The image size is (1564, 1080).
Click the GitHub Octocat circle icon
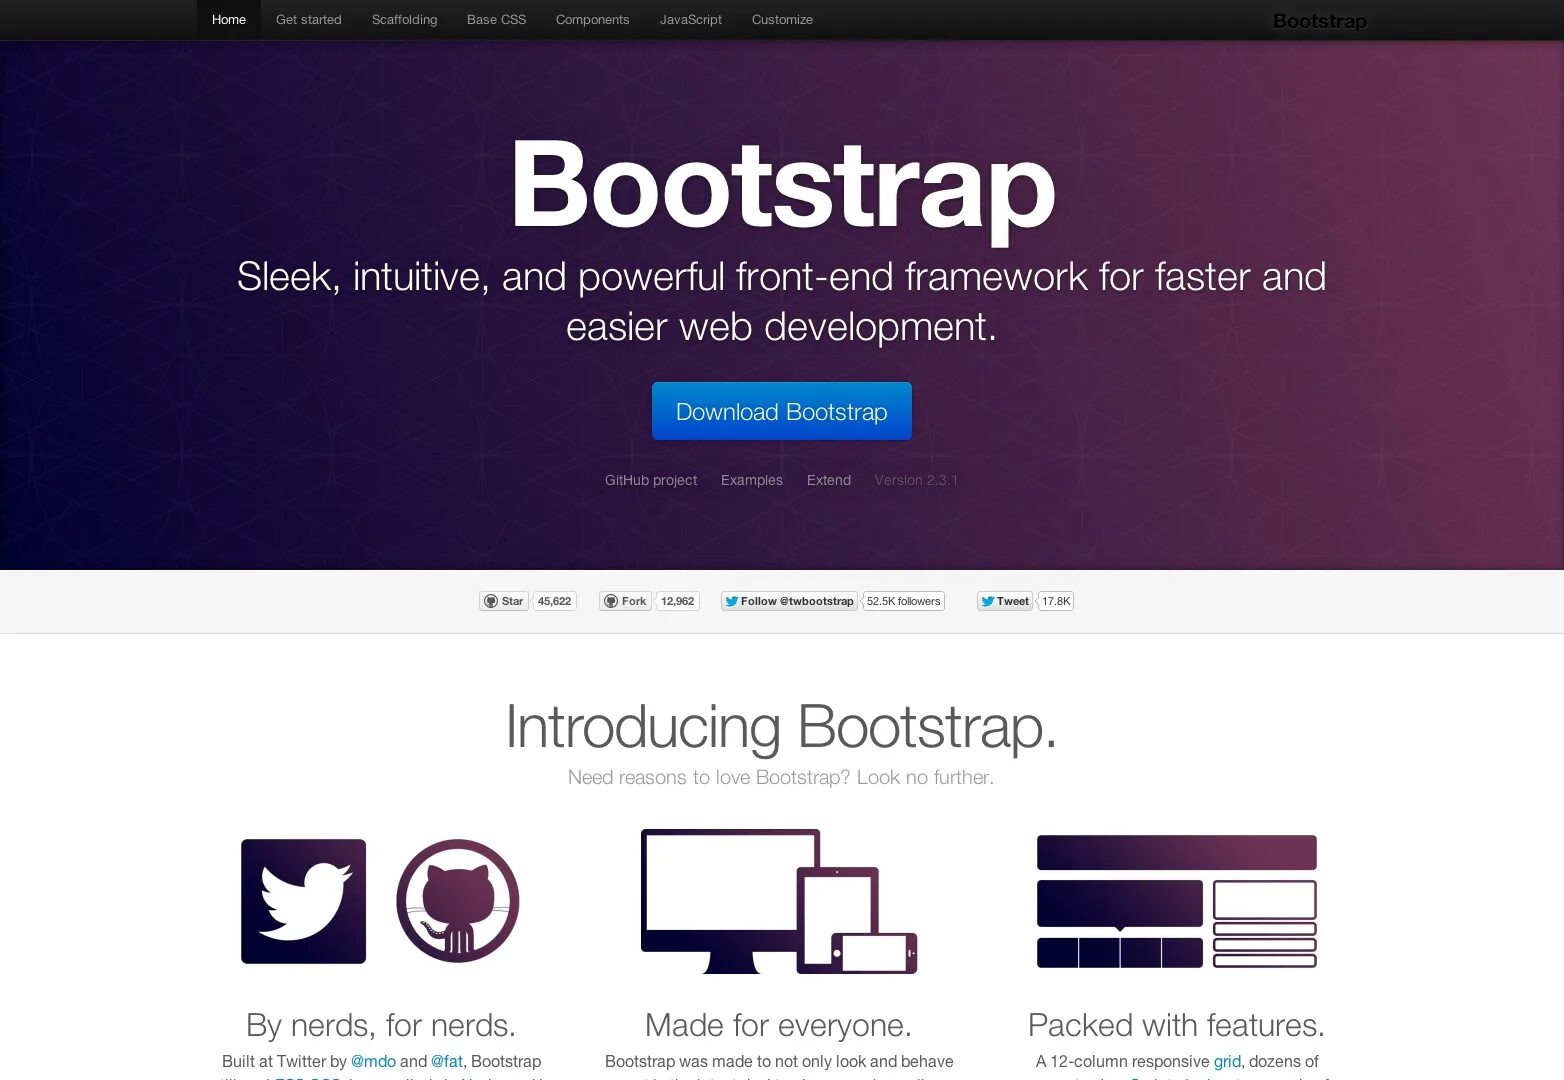click(458, 901)
